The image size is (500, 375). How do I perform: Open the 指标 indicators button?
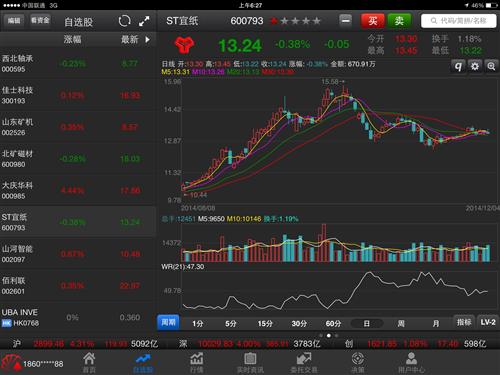click(464, 322)
